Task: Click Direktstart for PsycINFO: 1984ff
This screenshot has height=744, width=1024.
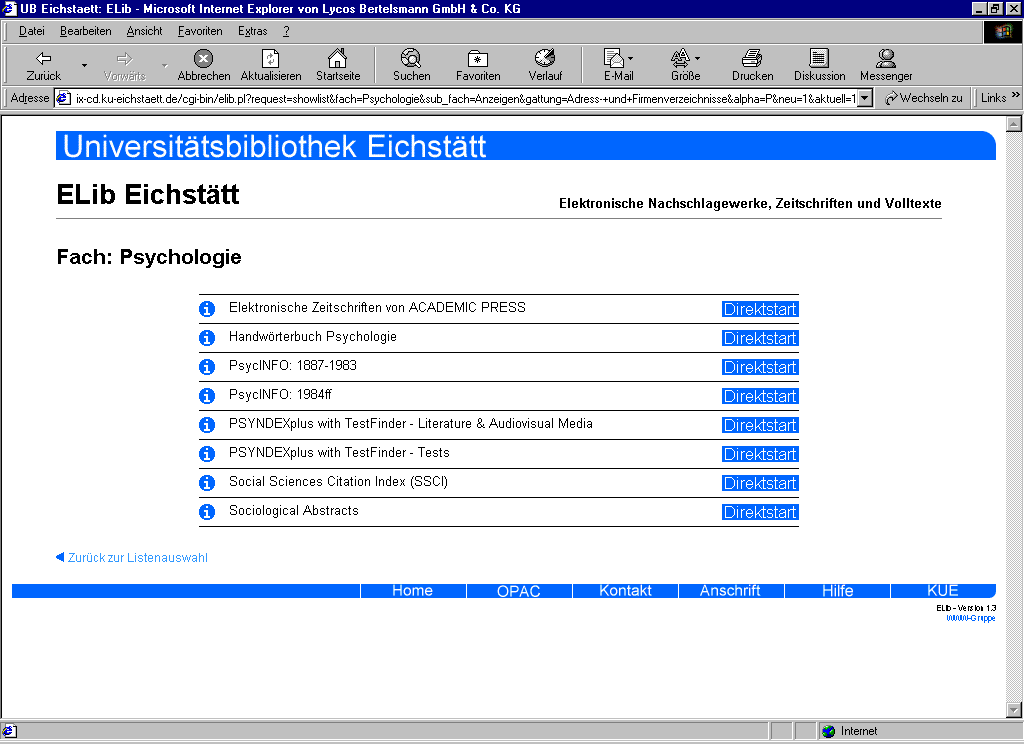Action: coord(760,396)
